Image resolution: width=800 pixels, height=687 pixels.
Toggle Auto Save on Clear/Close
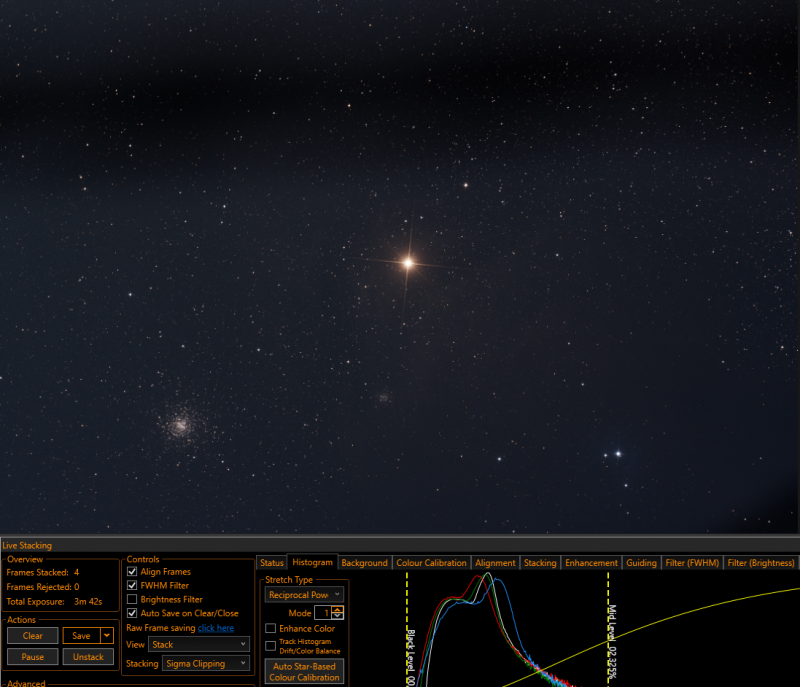point(132,613)
